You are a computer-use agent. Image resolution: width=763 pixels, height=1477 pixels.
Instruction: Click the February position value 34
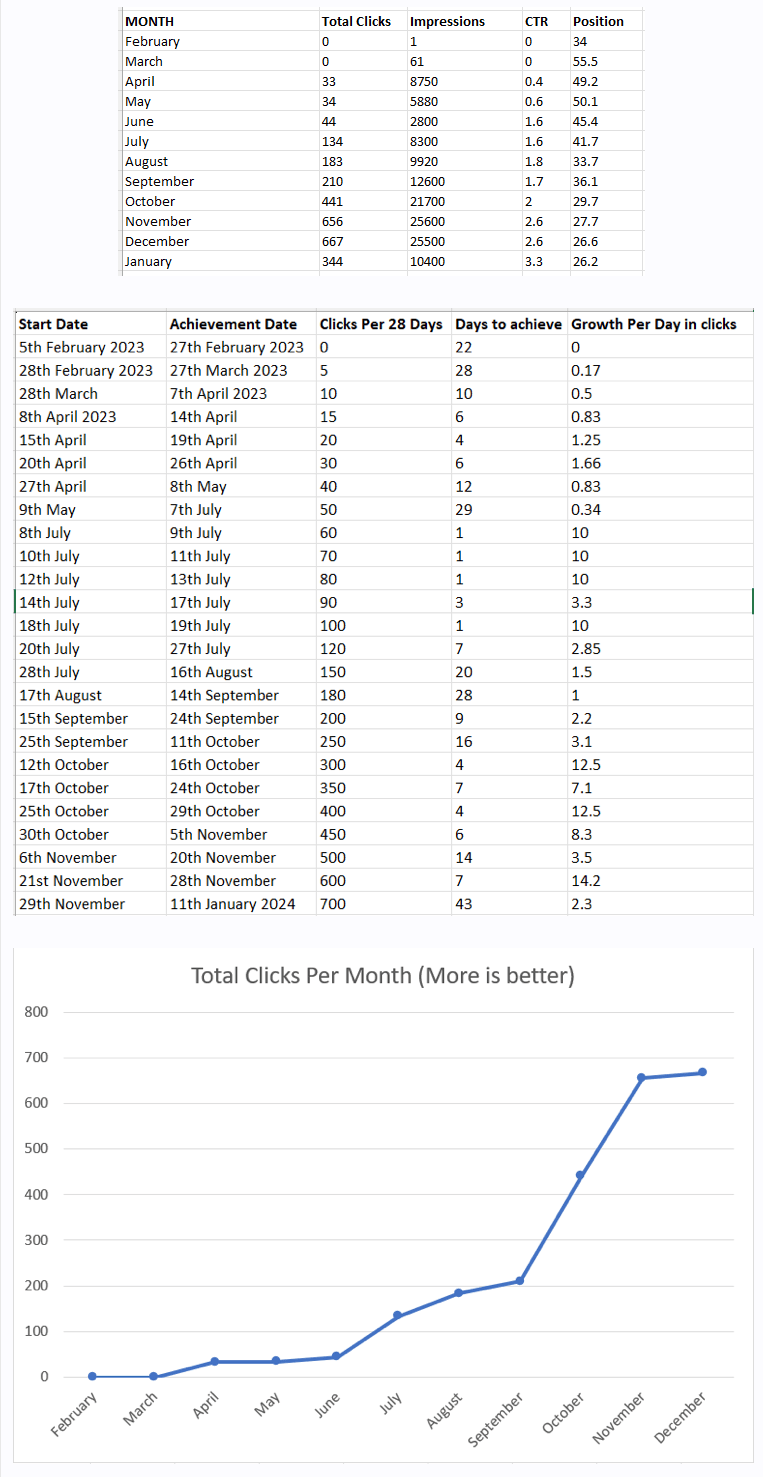click(x=580, y=41)
